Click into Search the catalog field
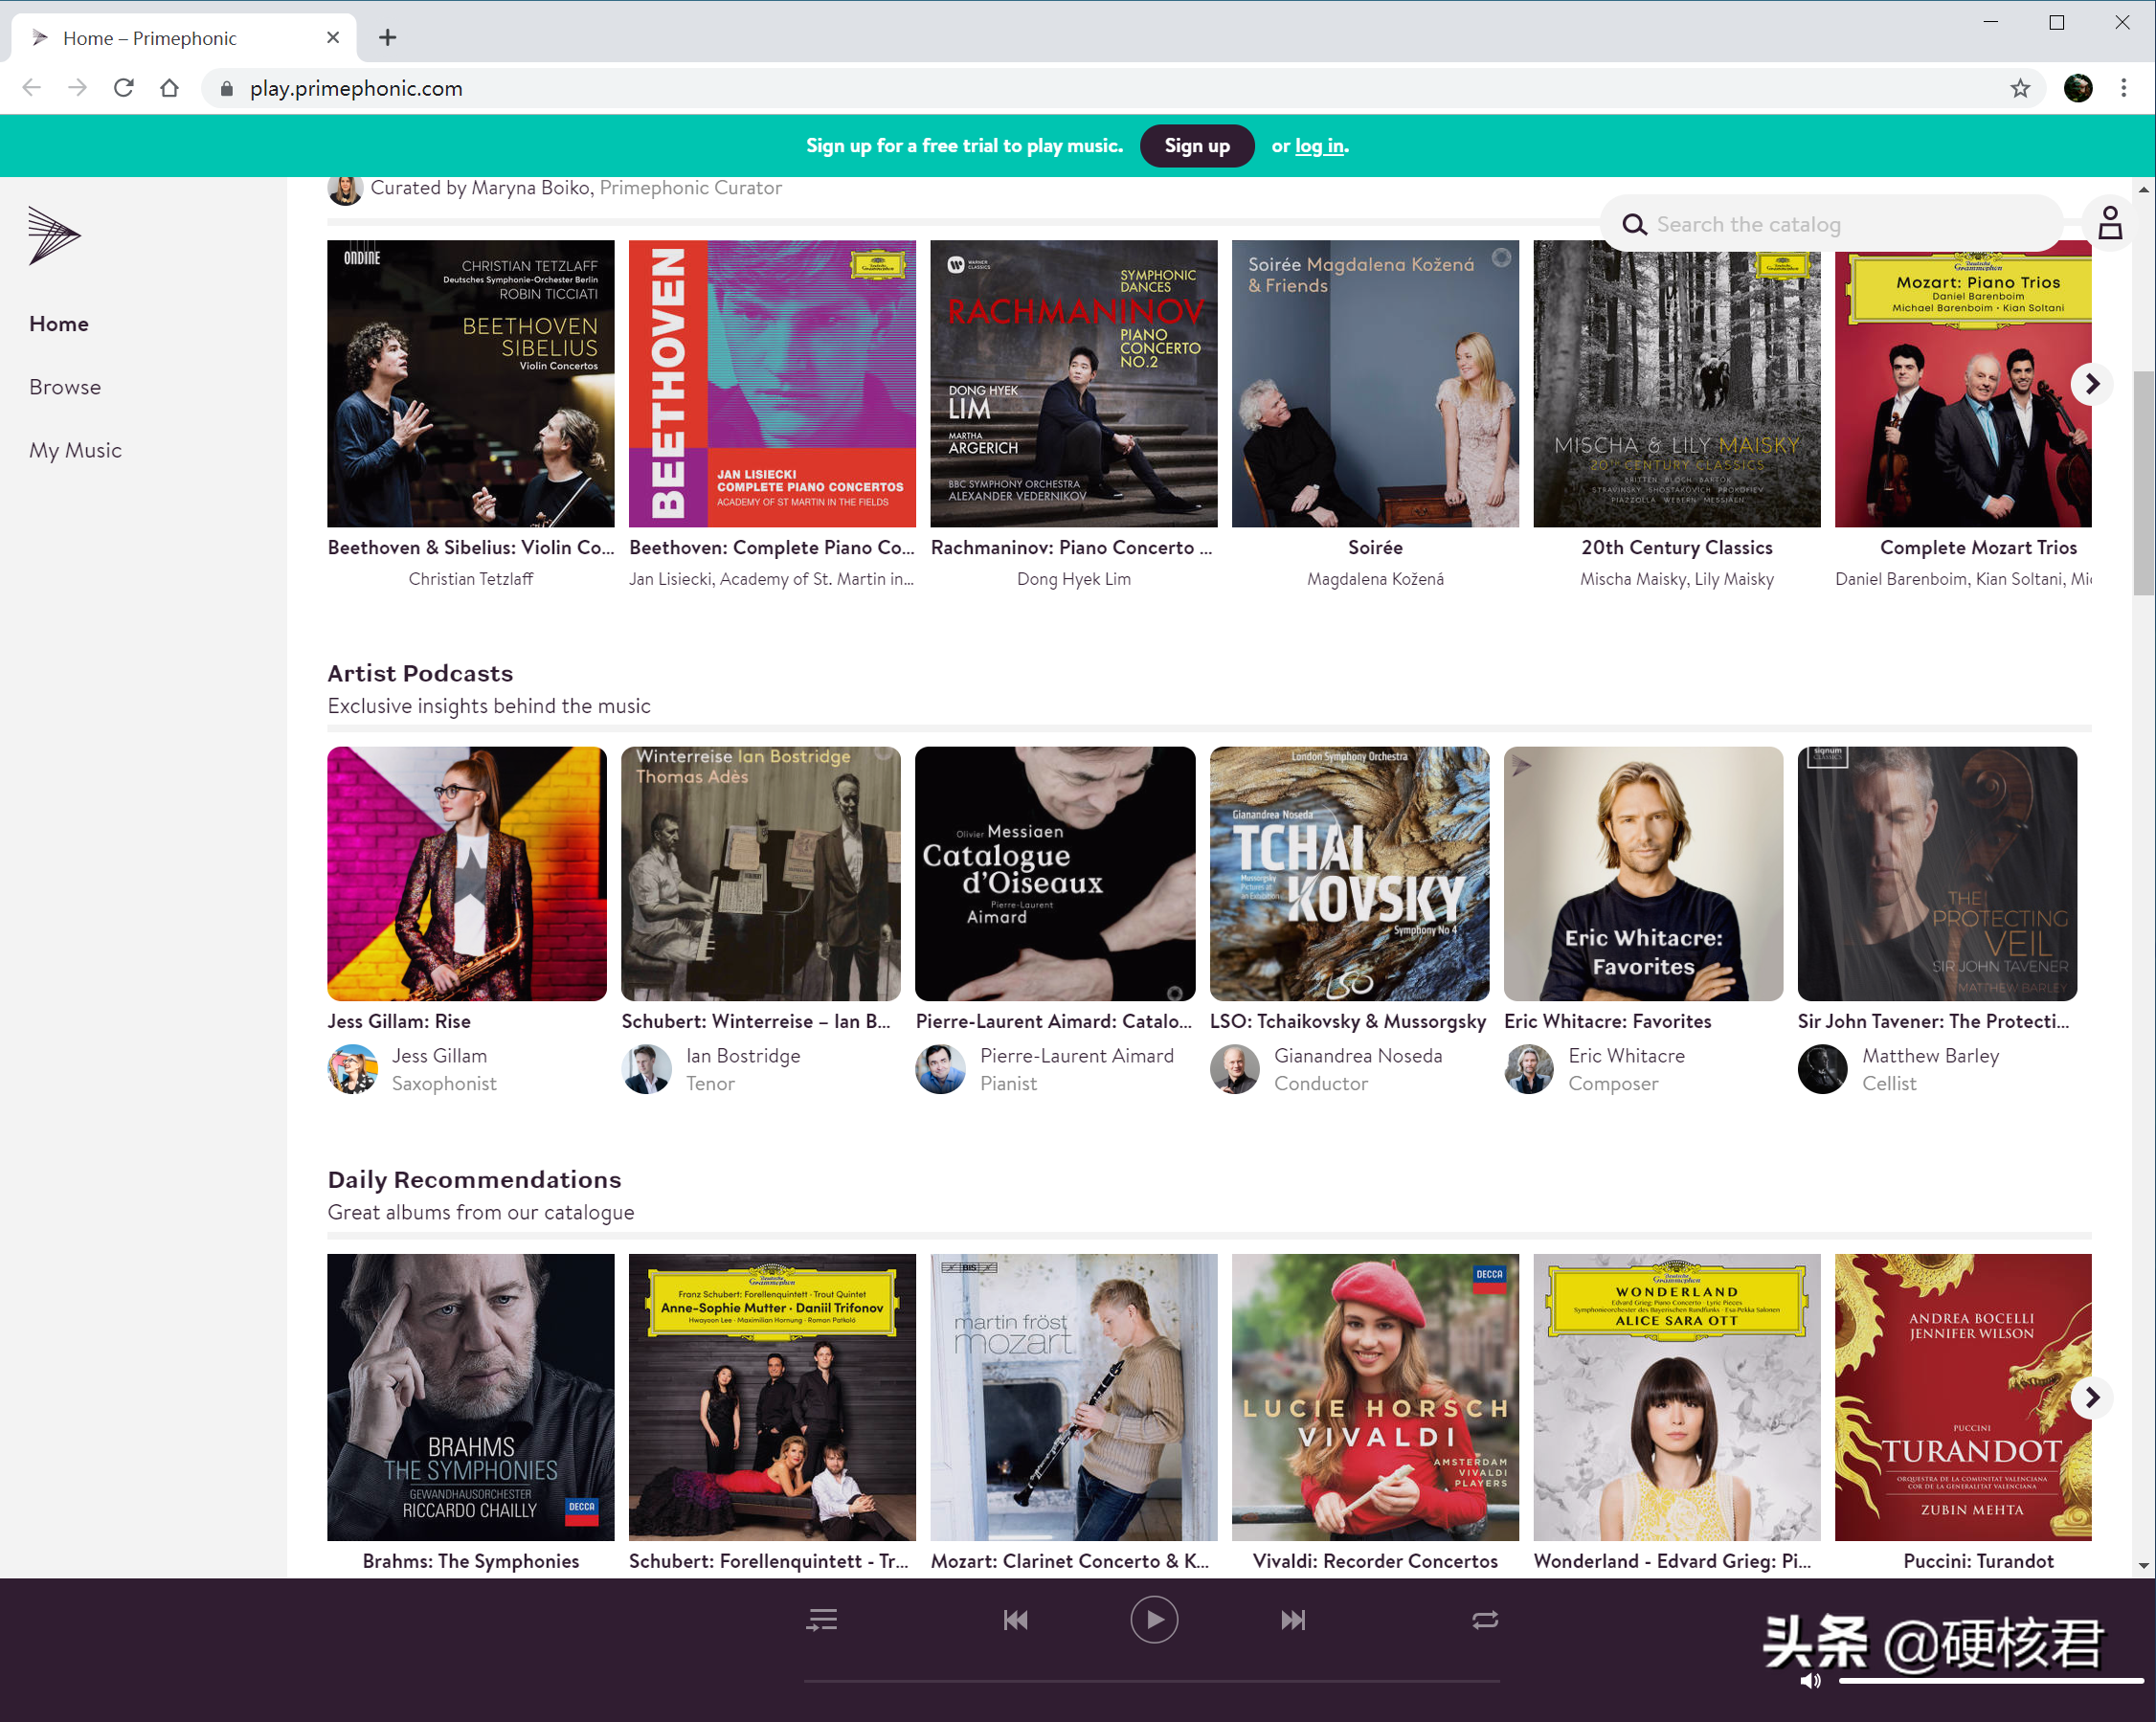The height and width of the screenshot is (1722, 2156). pyautogui.click(x=1831, y=224)
